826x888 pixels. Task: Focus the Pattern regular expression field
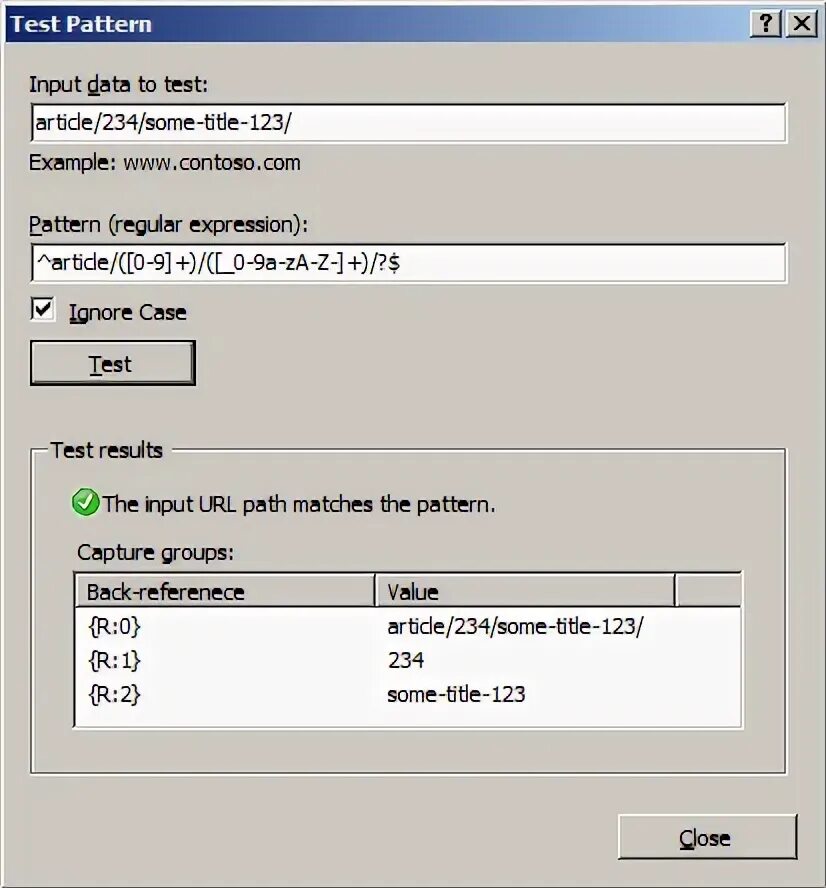pyautogui.click(x=408, y=263)
